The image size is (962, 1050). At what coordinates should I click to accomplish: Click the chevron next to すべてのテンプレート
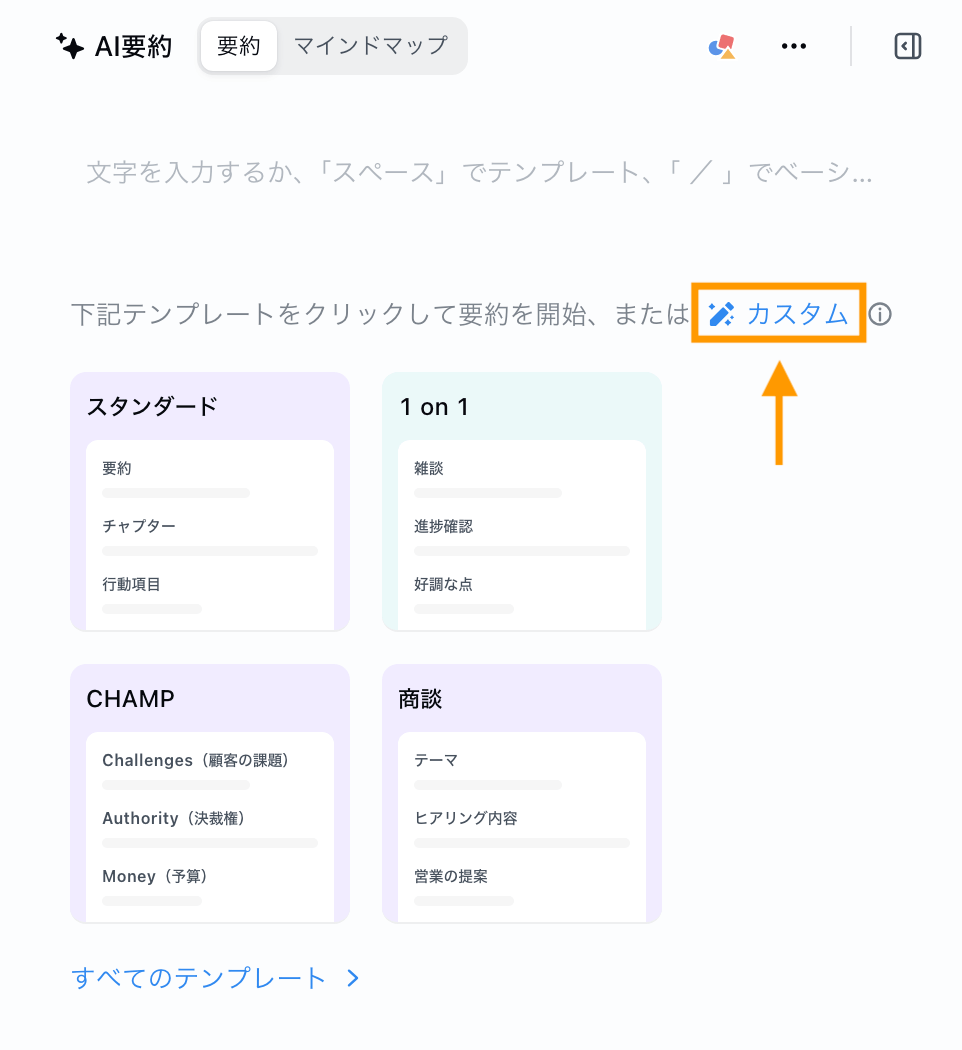[353, 978]
